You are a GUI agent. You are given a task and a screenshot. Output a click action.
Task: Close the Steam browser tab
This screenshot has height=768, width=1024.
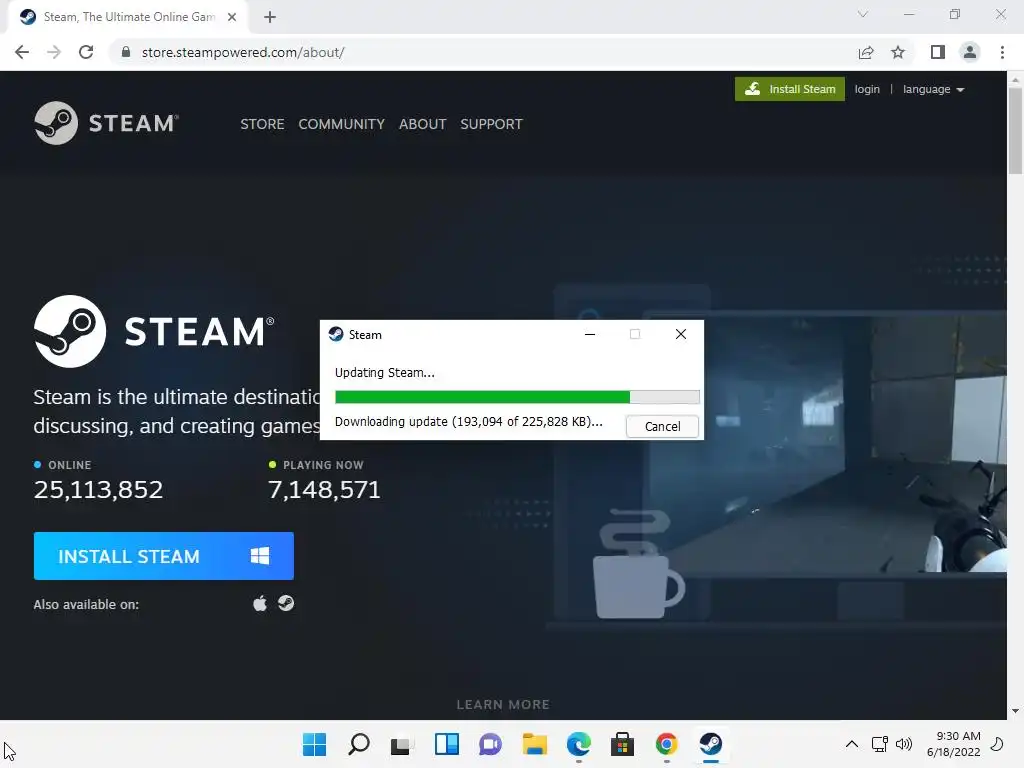pyautogui.click(x=232, y=17)
